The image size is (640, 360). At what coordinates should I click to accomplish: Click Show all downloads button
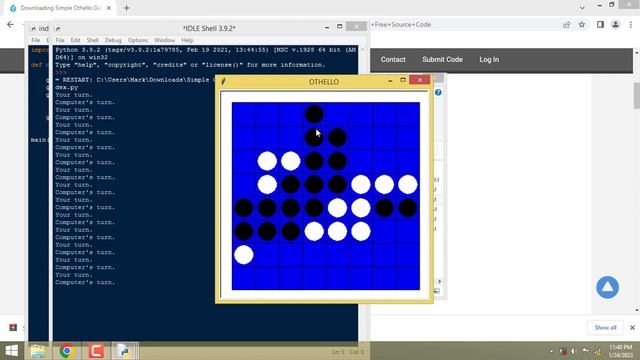tap(605, 328)
